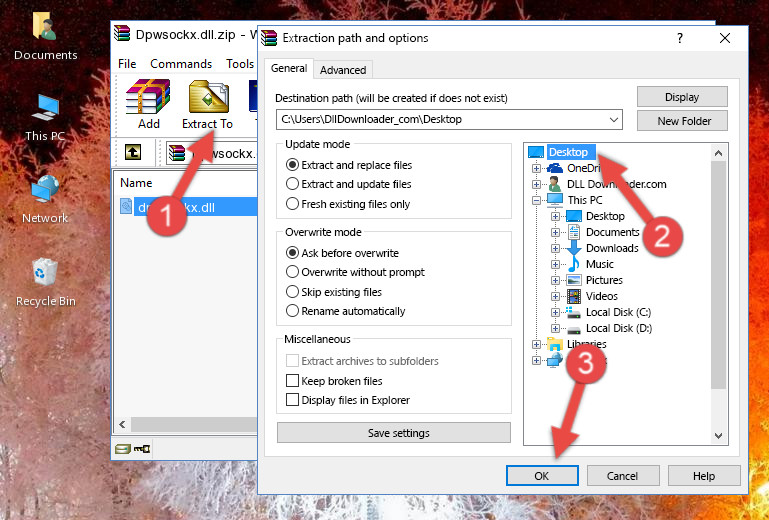Select Local Disk (C:) in folder tree
This screenshot has height=520, width=769.
point(617,312)
